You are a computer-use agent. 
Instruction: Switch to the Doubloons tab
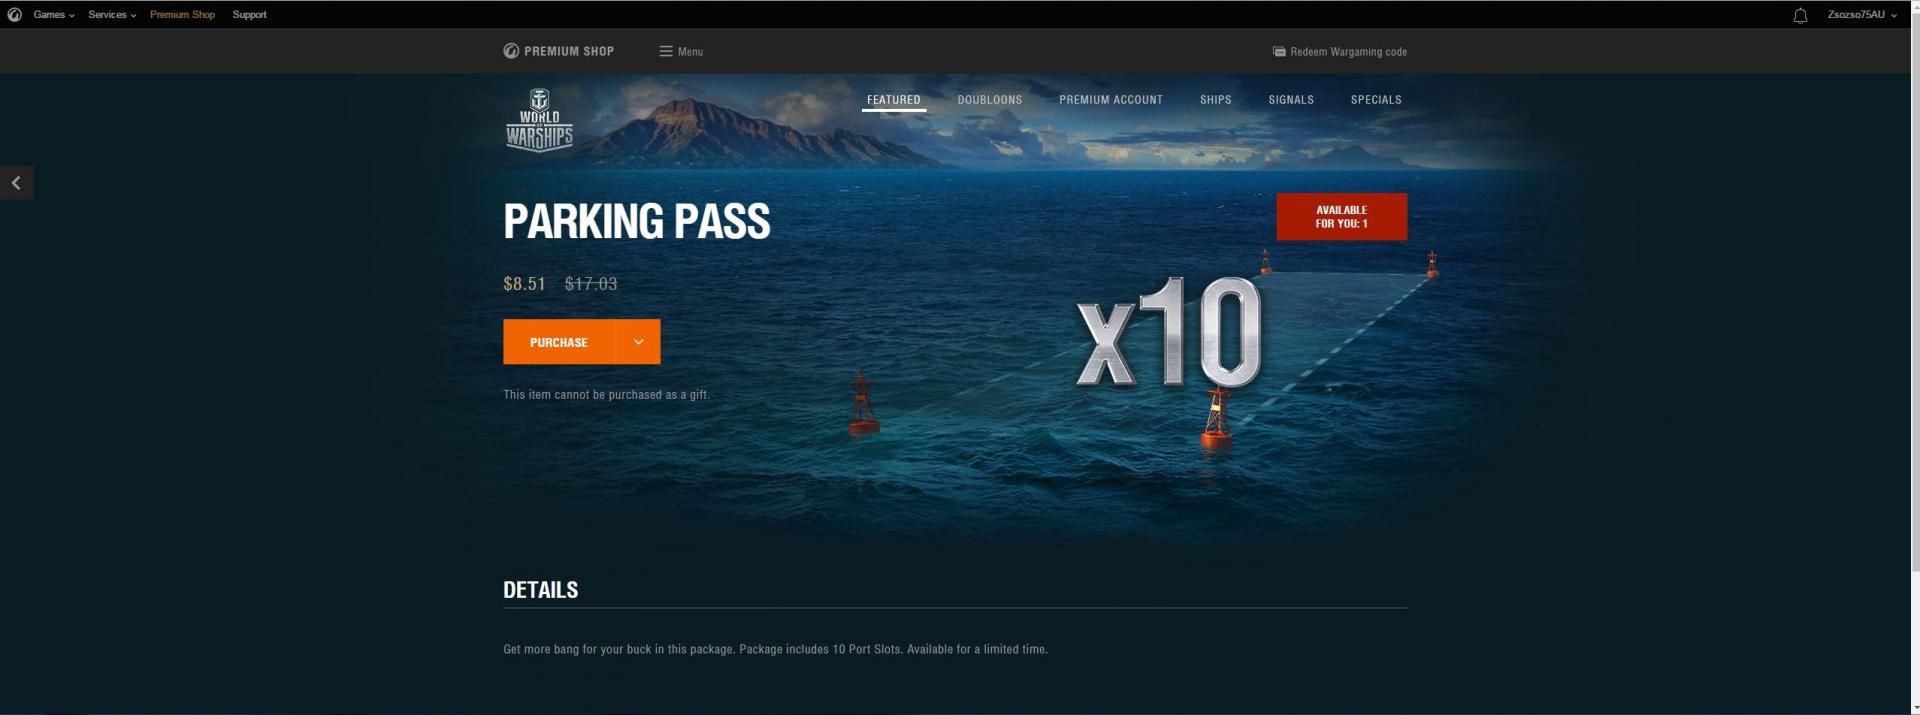pos(989,100)
